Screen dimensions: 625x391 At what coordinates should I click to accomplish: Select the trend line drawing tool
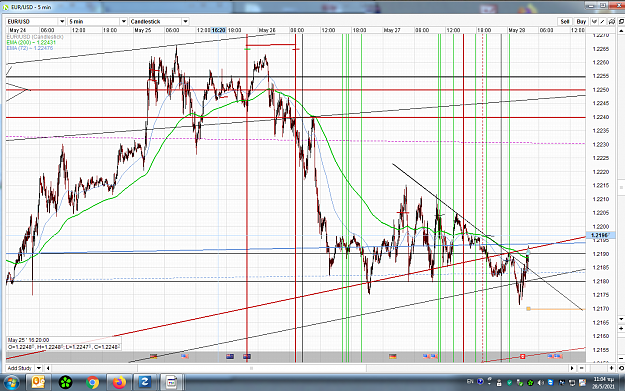tap(603, 22)
